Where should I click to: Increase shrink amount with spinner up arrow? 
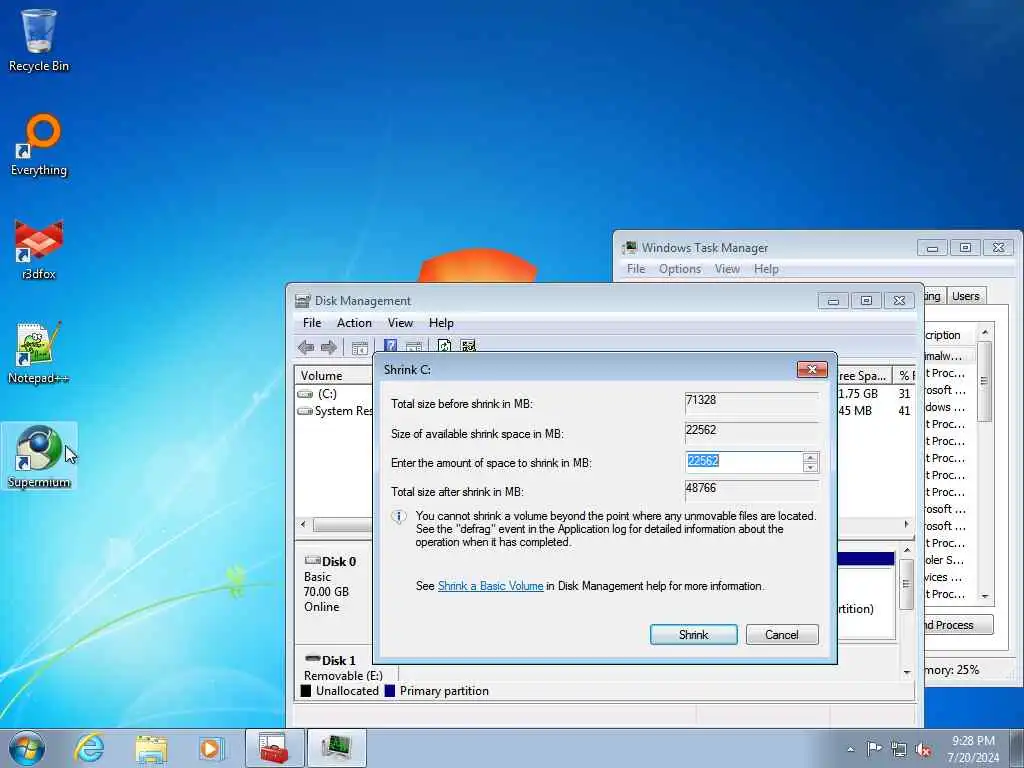(810, 457)
